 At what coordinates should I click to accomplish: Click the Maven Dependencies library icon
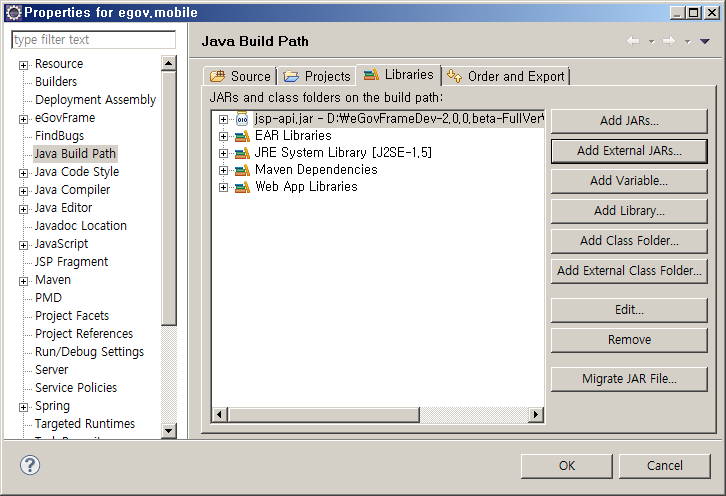pyautogui.click(x=241, y=170)
